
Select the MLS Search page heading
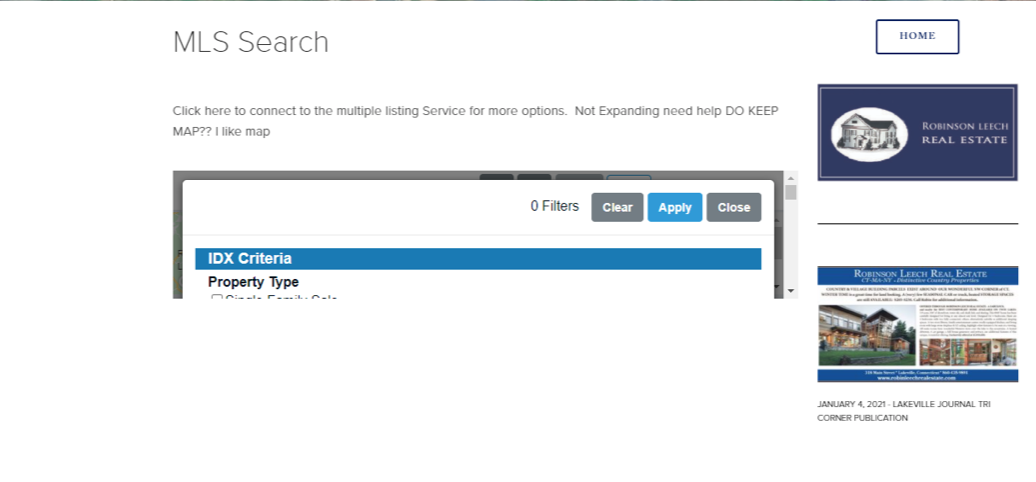pos(250,42)
